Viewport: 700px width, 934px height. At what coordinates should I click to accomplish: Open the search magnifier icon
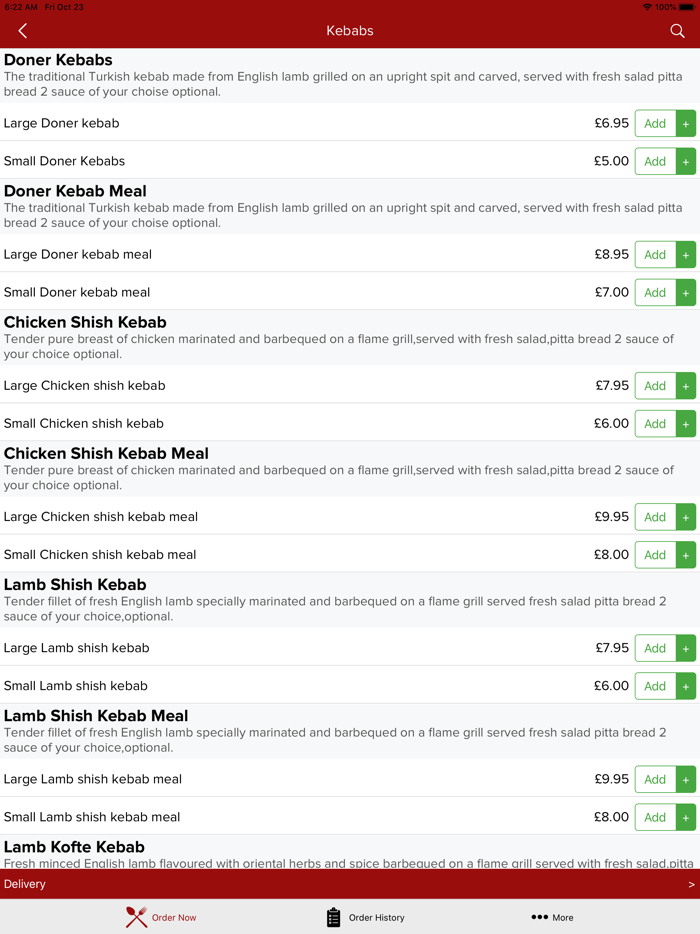tap(677, 31)
